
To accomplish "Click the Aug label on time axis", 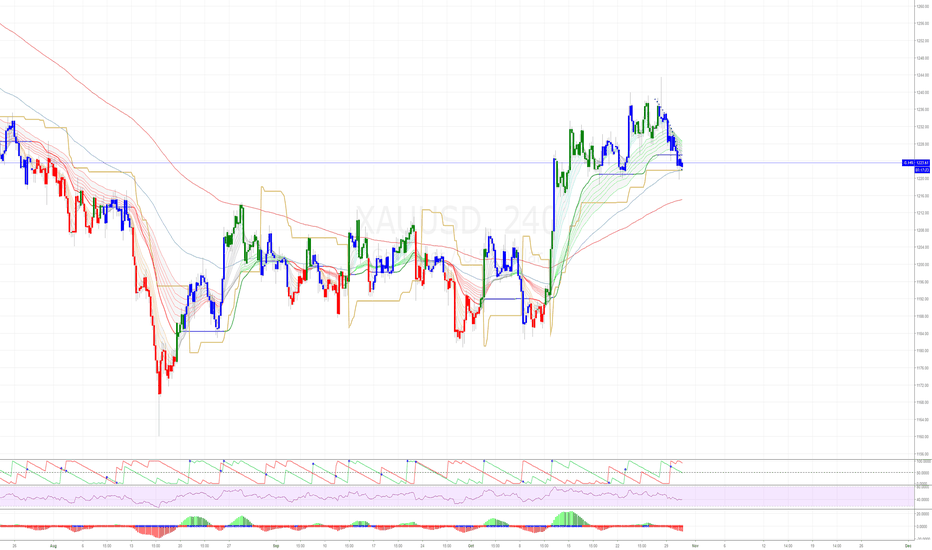I will tap(53, 545).
